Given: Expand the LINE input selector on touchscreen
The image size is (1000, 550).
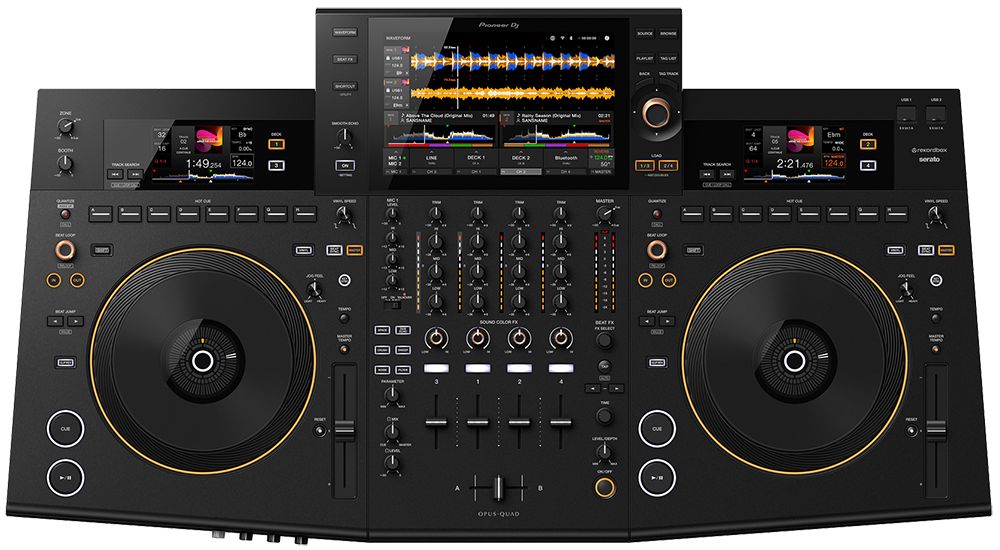Looking at the screenshot, I should point(431,159).
